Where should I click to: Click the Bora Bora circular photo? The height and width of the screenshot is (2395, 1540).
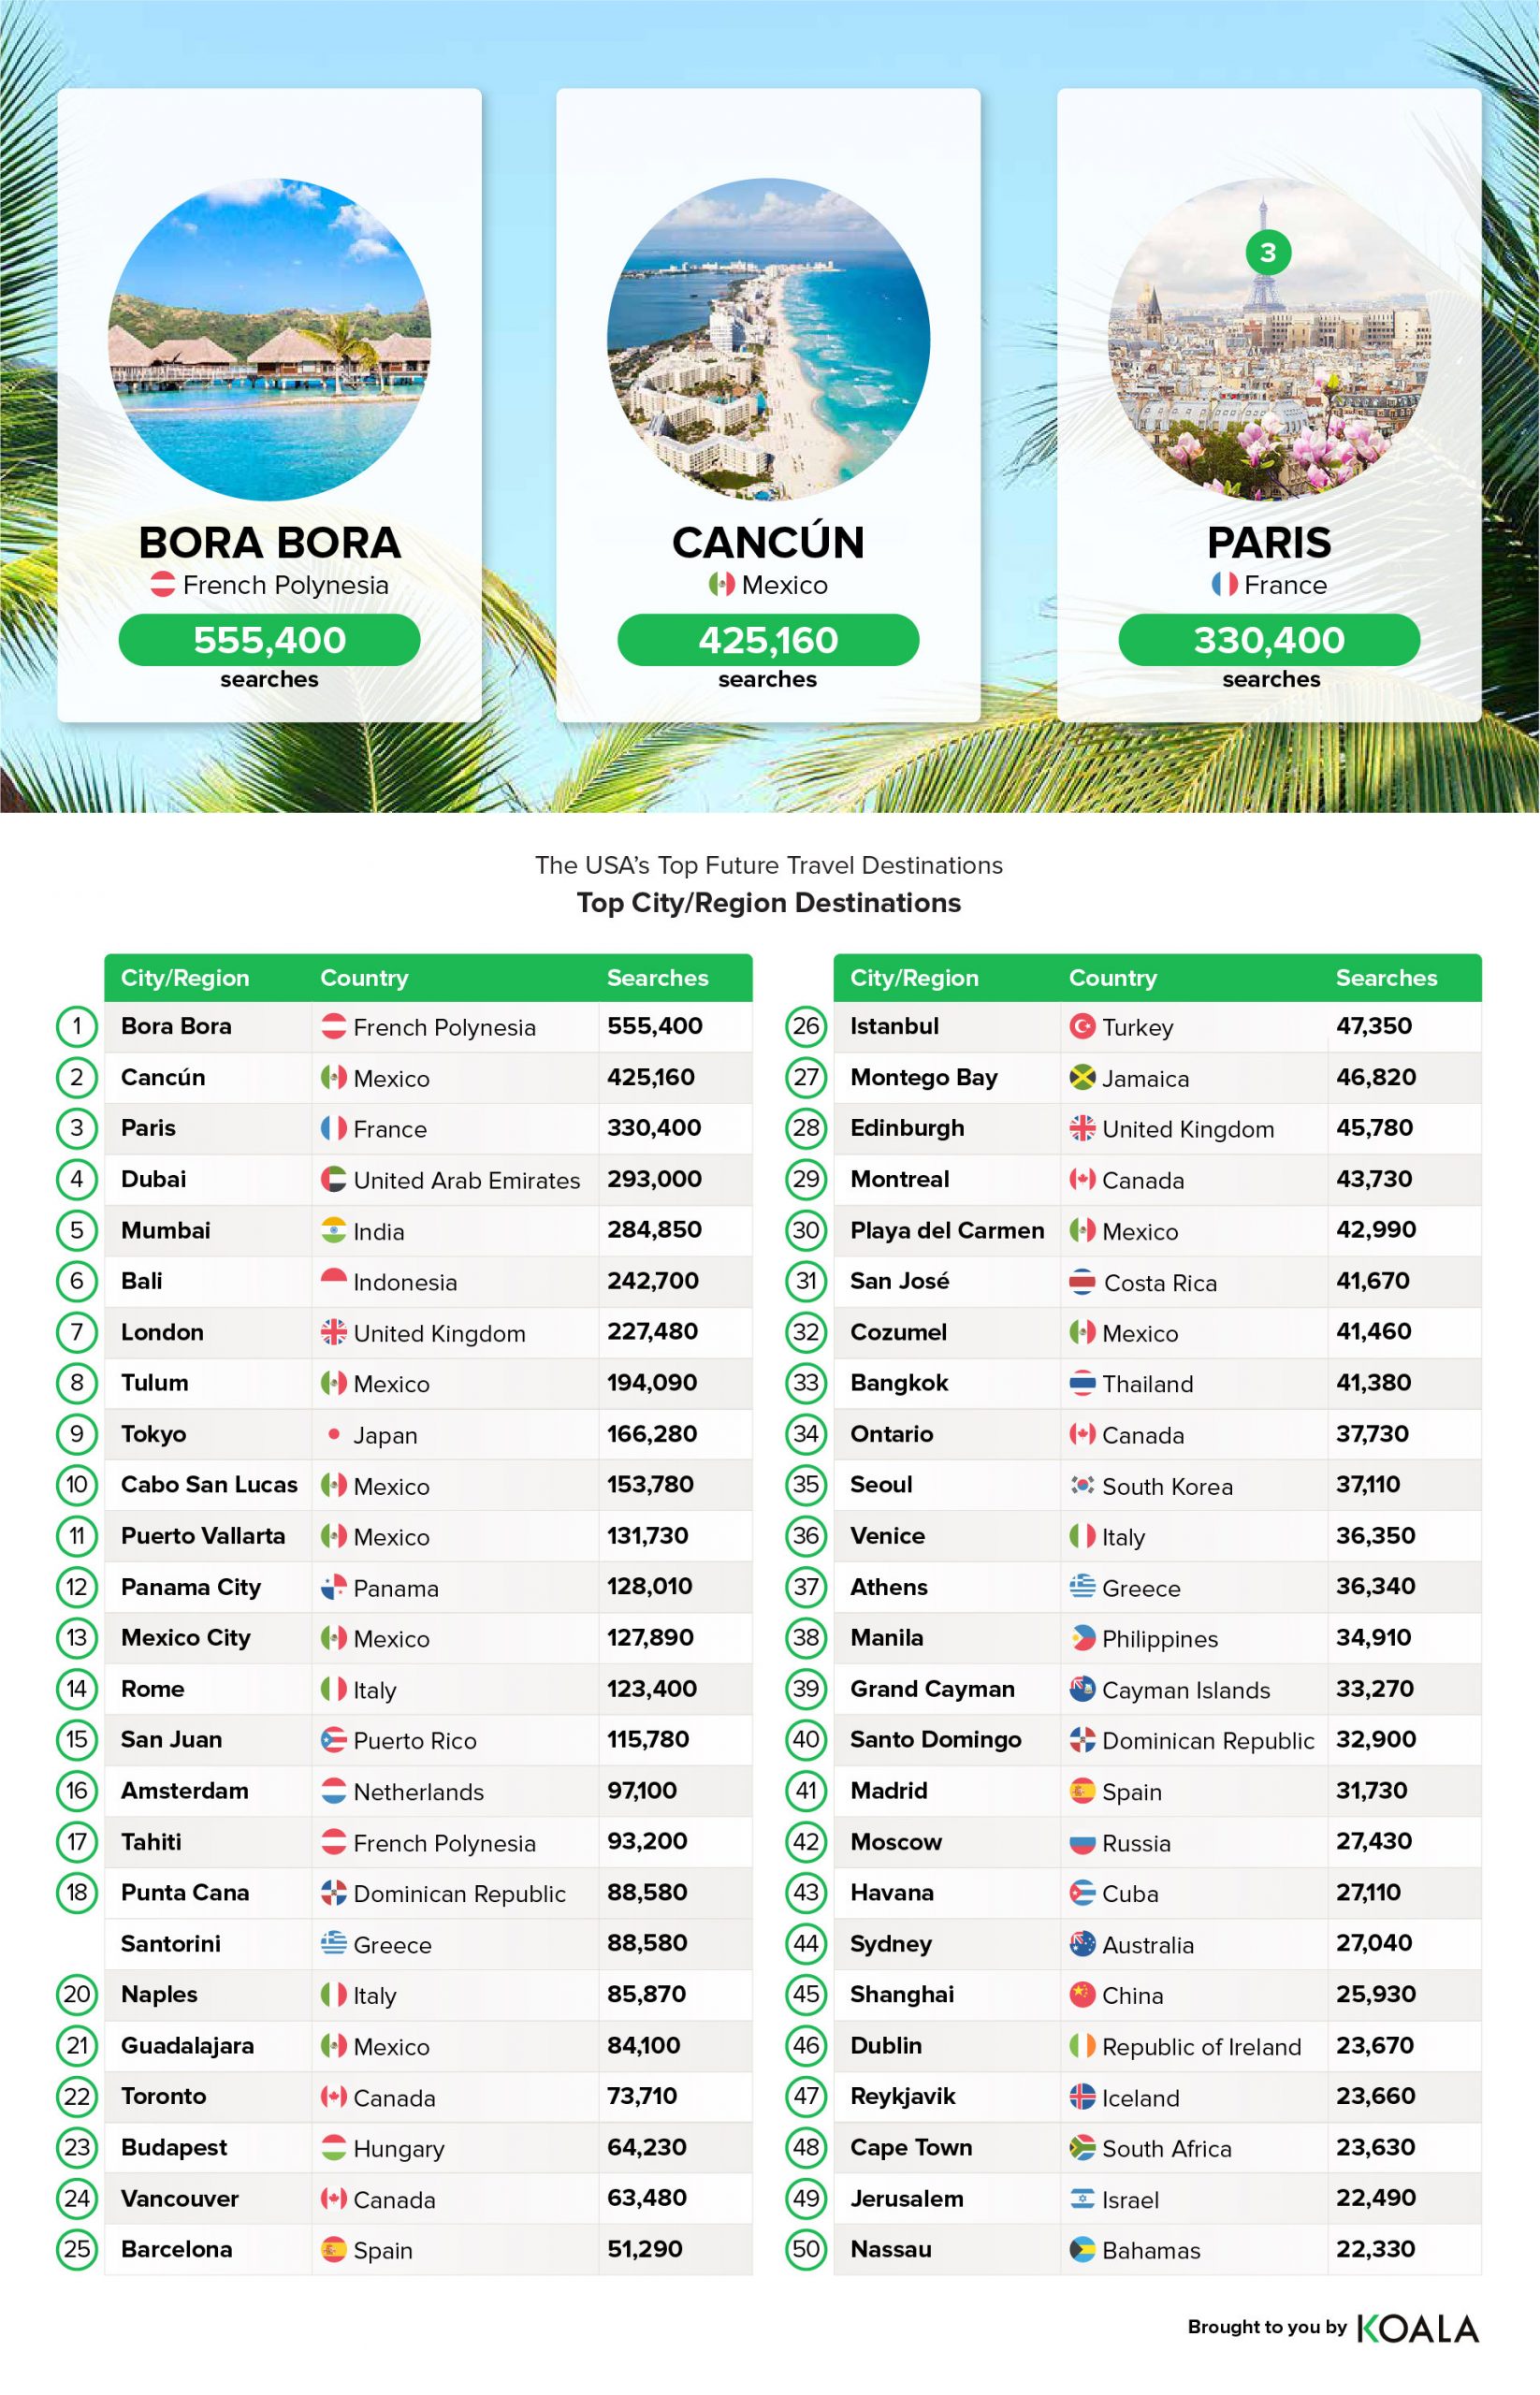pyautogui.click(x=269, y=339)
